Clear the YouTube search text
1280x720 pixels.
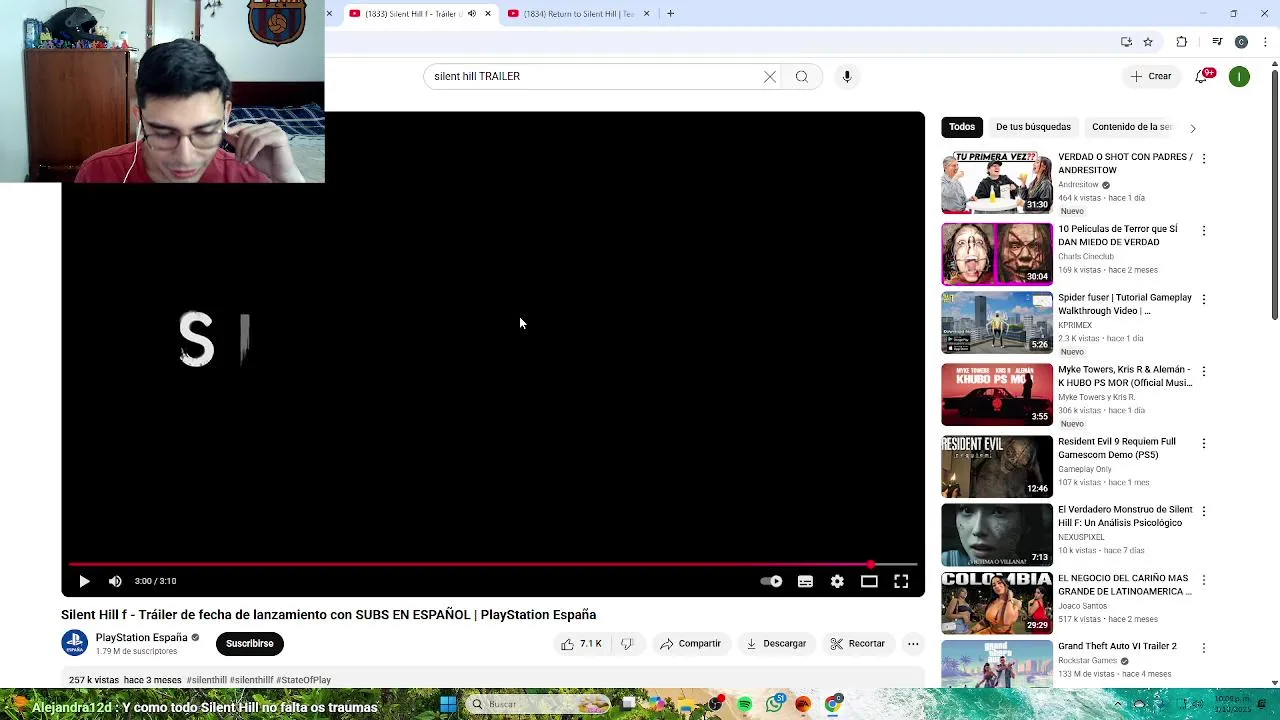[x=770, y=76]
